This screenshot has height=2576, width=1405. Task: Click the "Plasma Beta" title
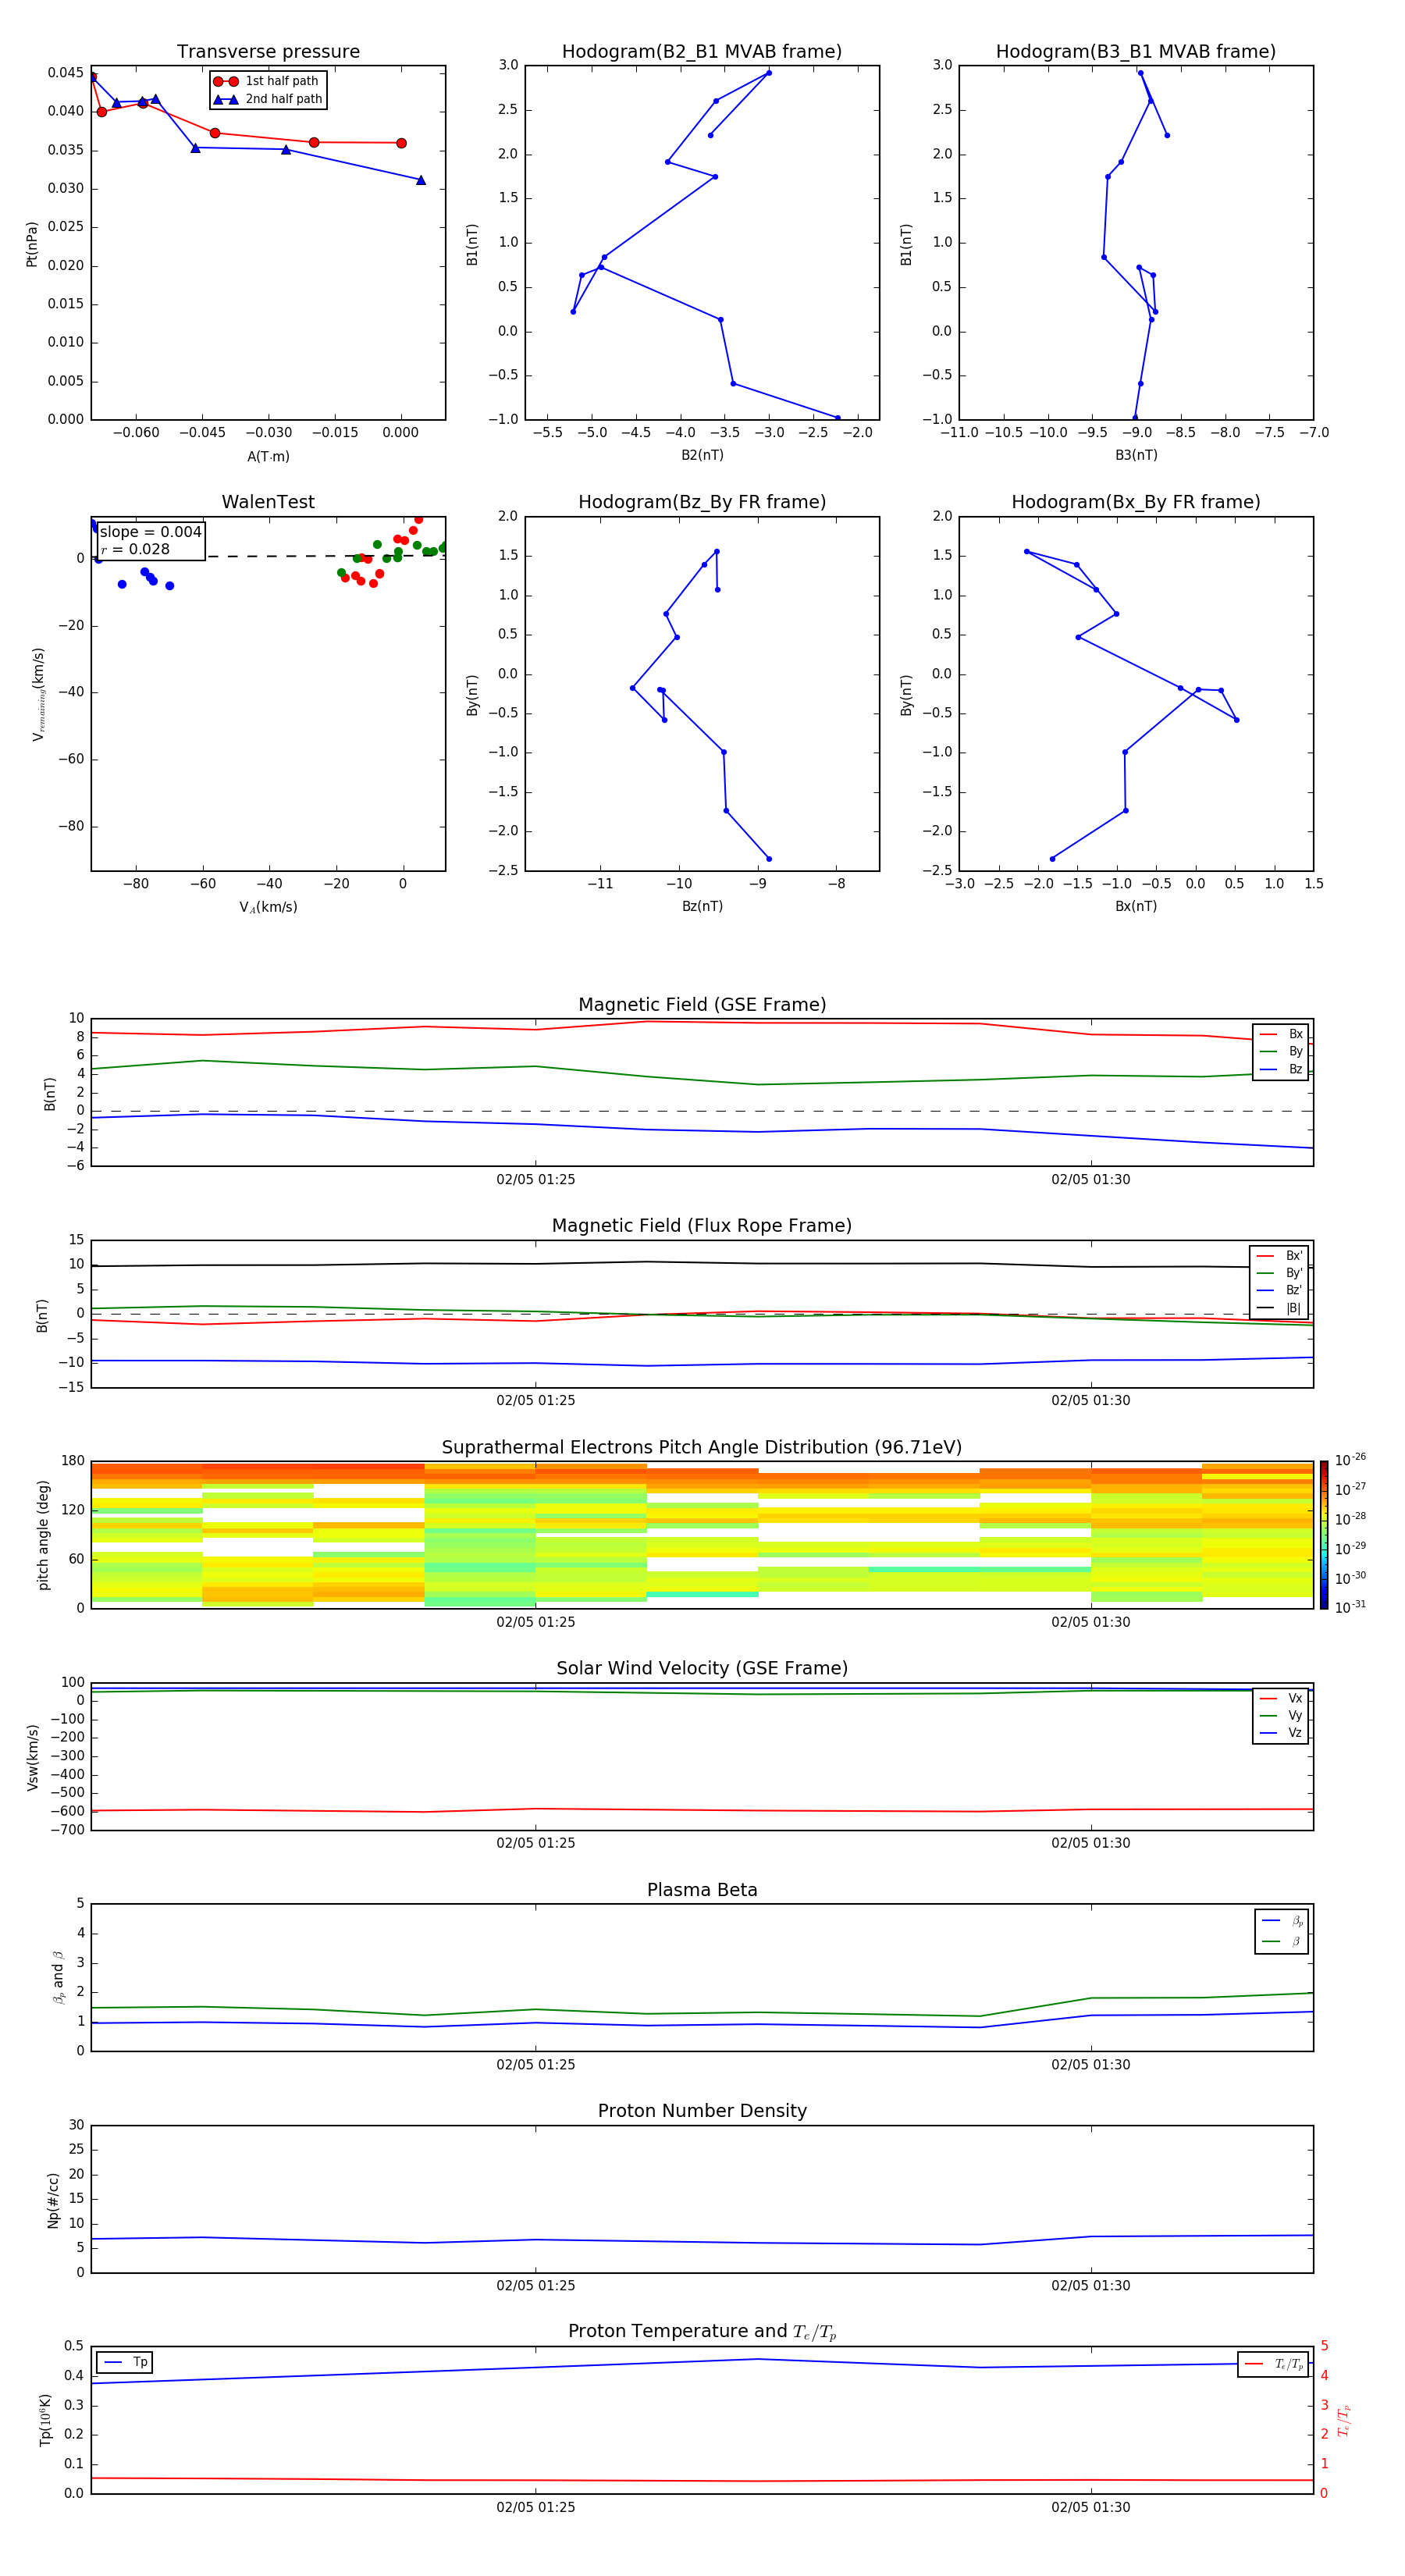(702, 1891)
